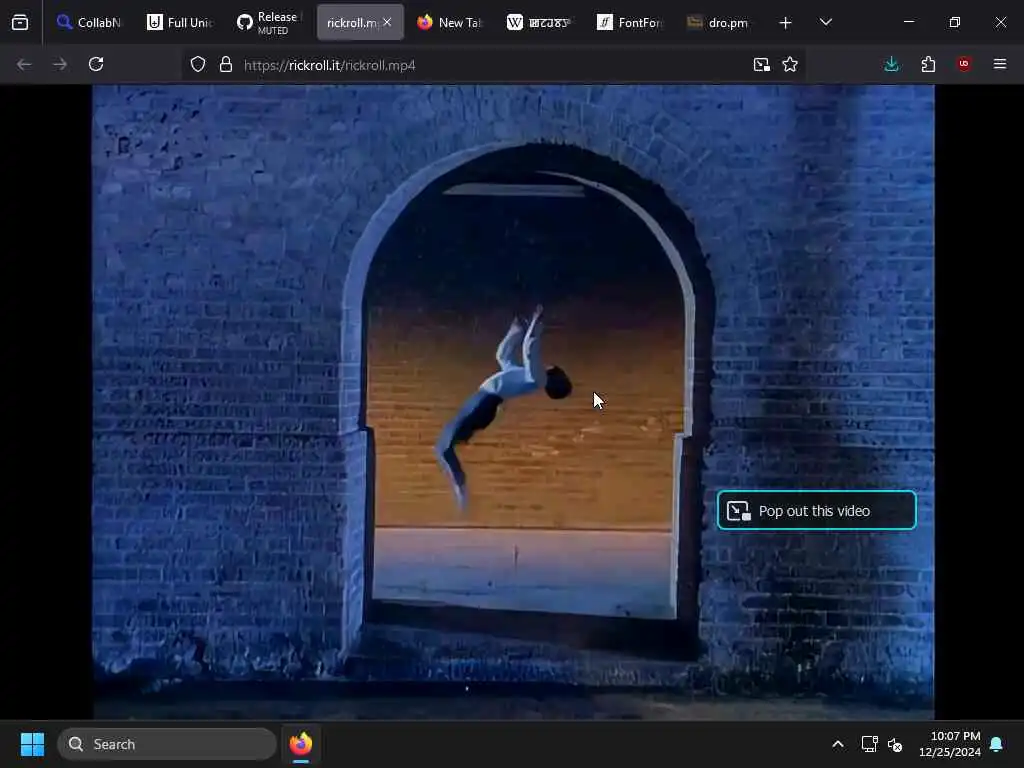
Task: Switch to the FontForge tab
Action: point(630,23)
